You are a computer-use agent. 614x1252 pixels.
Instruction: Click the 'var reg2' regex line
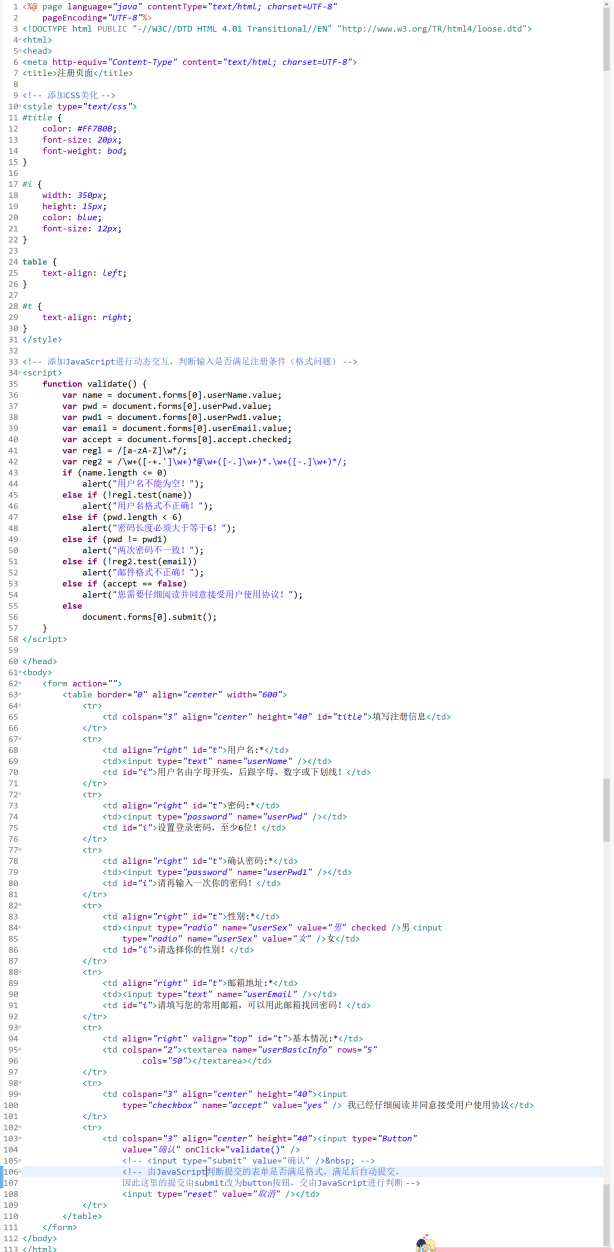point(204,462)
